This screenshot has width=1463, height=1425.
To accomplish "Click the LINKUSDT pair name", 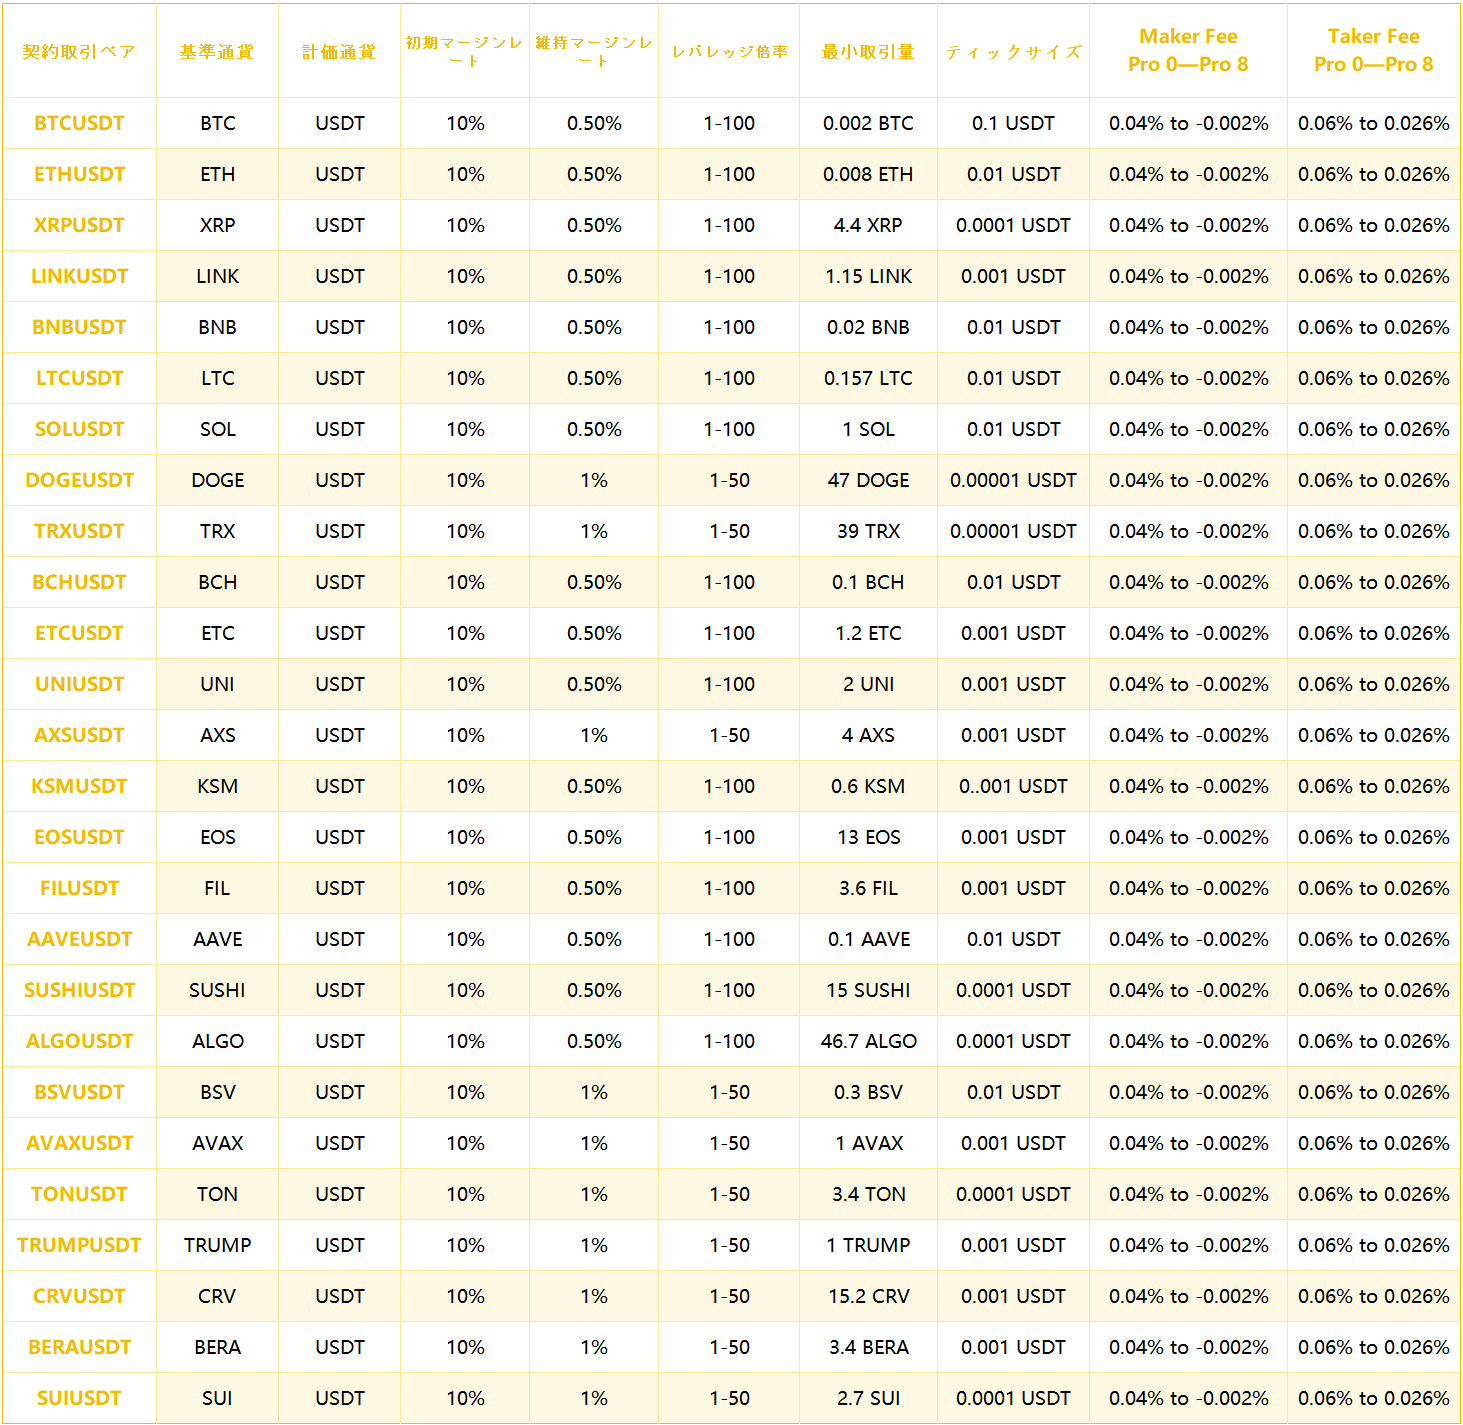I will coord(79,276).
